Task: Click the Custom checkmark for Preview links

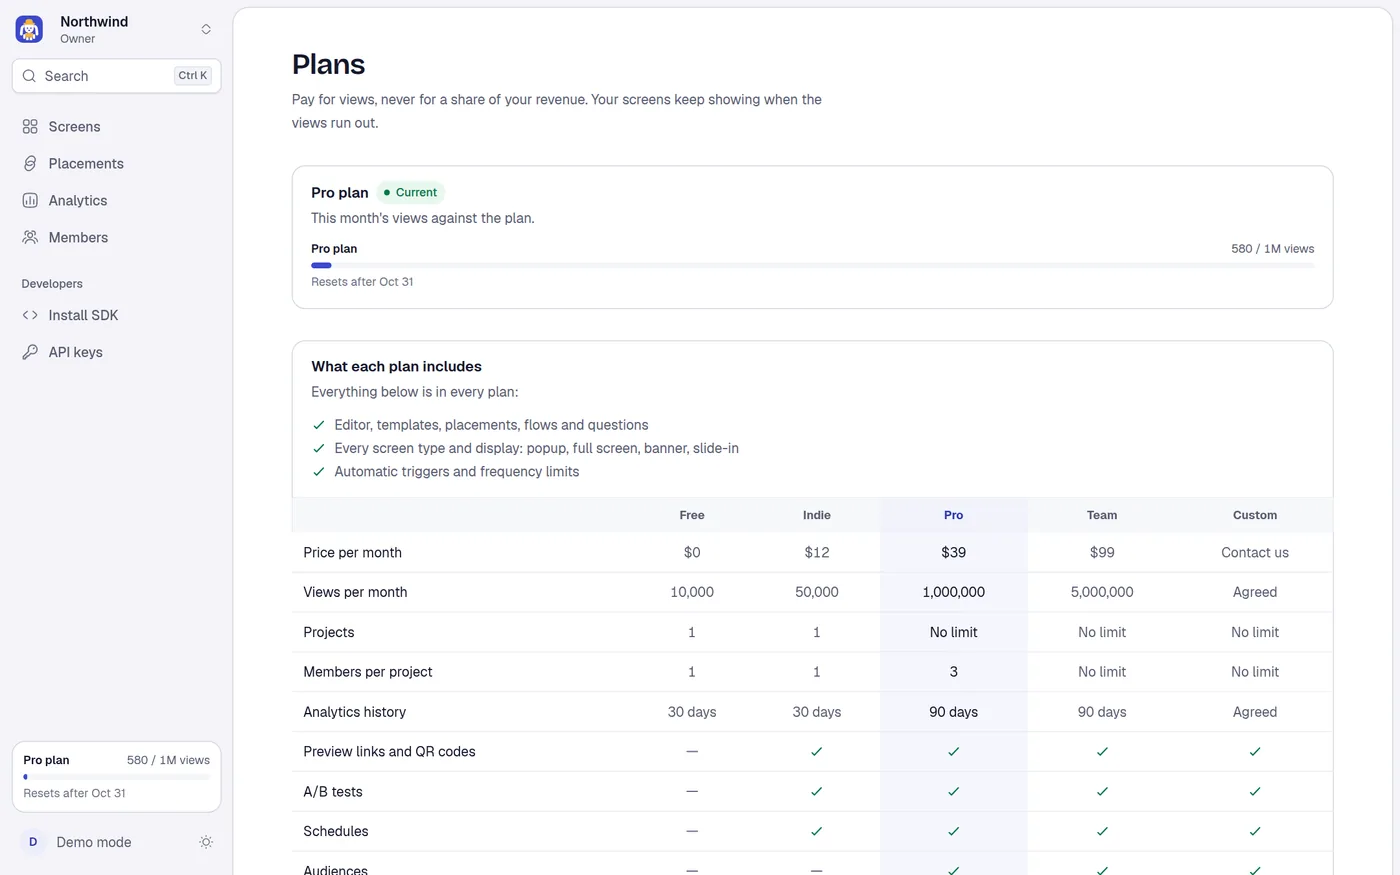Action: [1255, 751]
